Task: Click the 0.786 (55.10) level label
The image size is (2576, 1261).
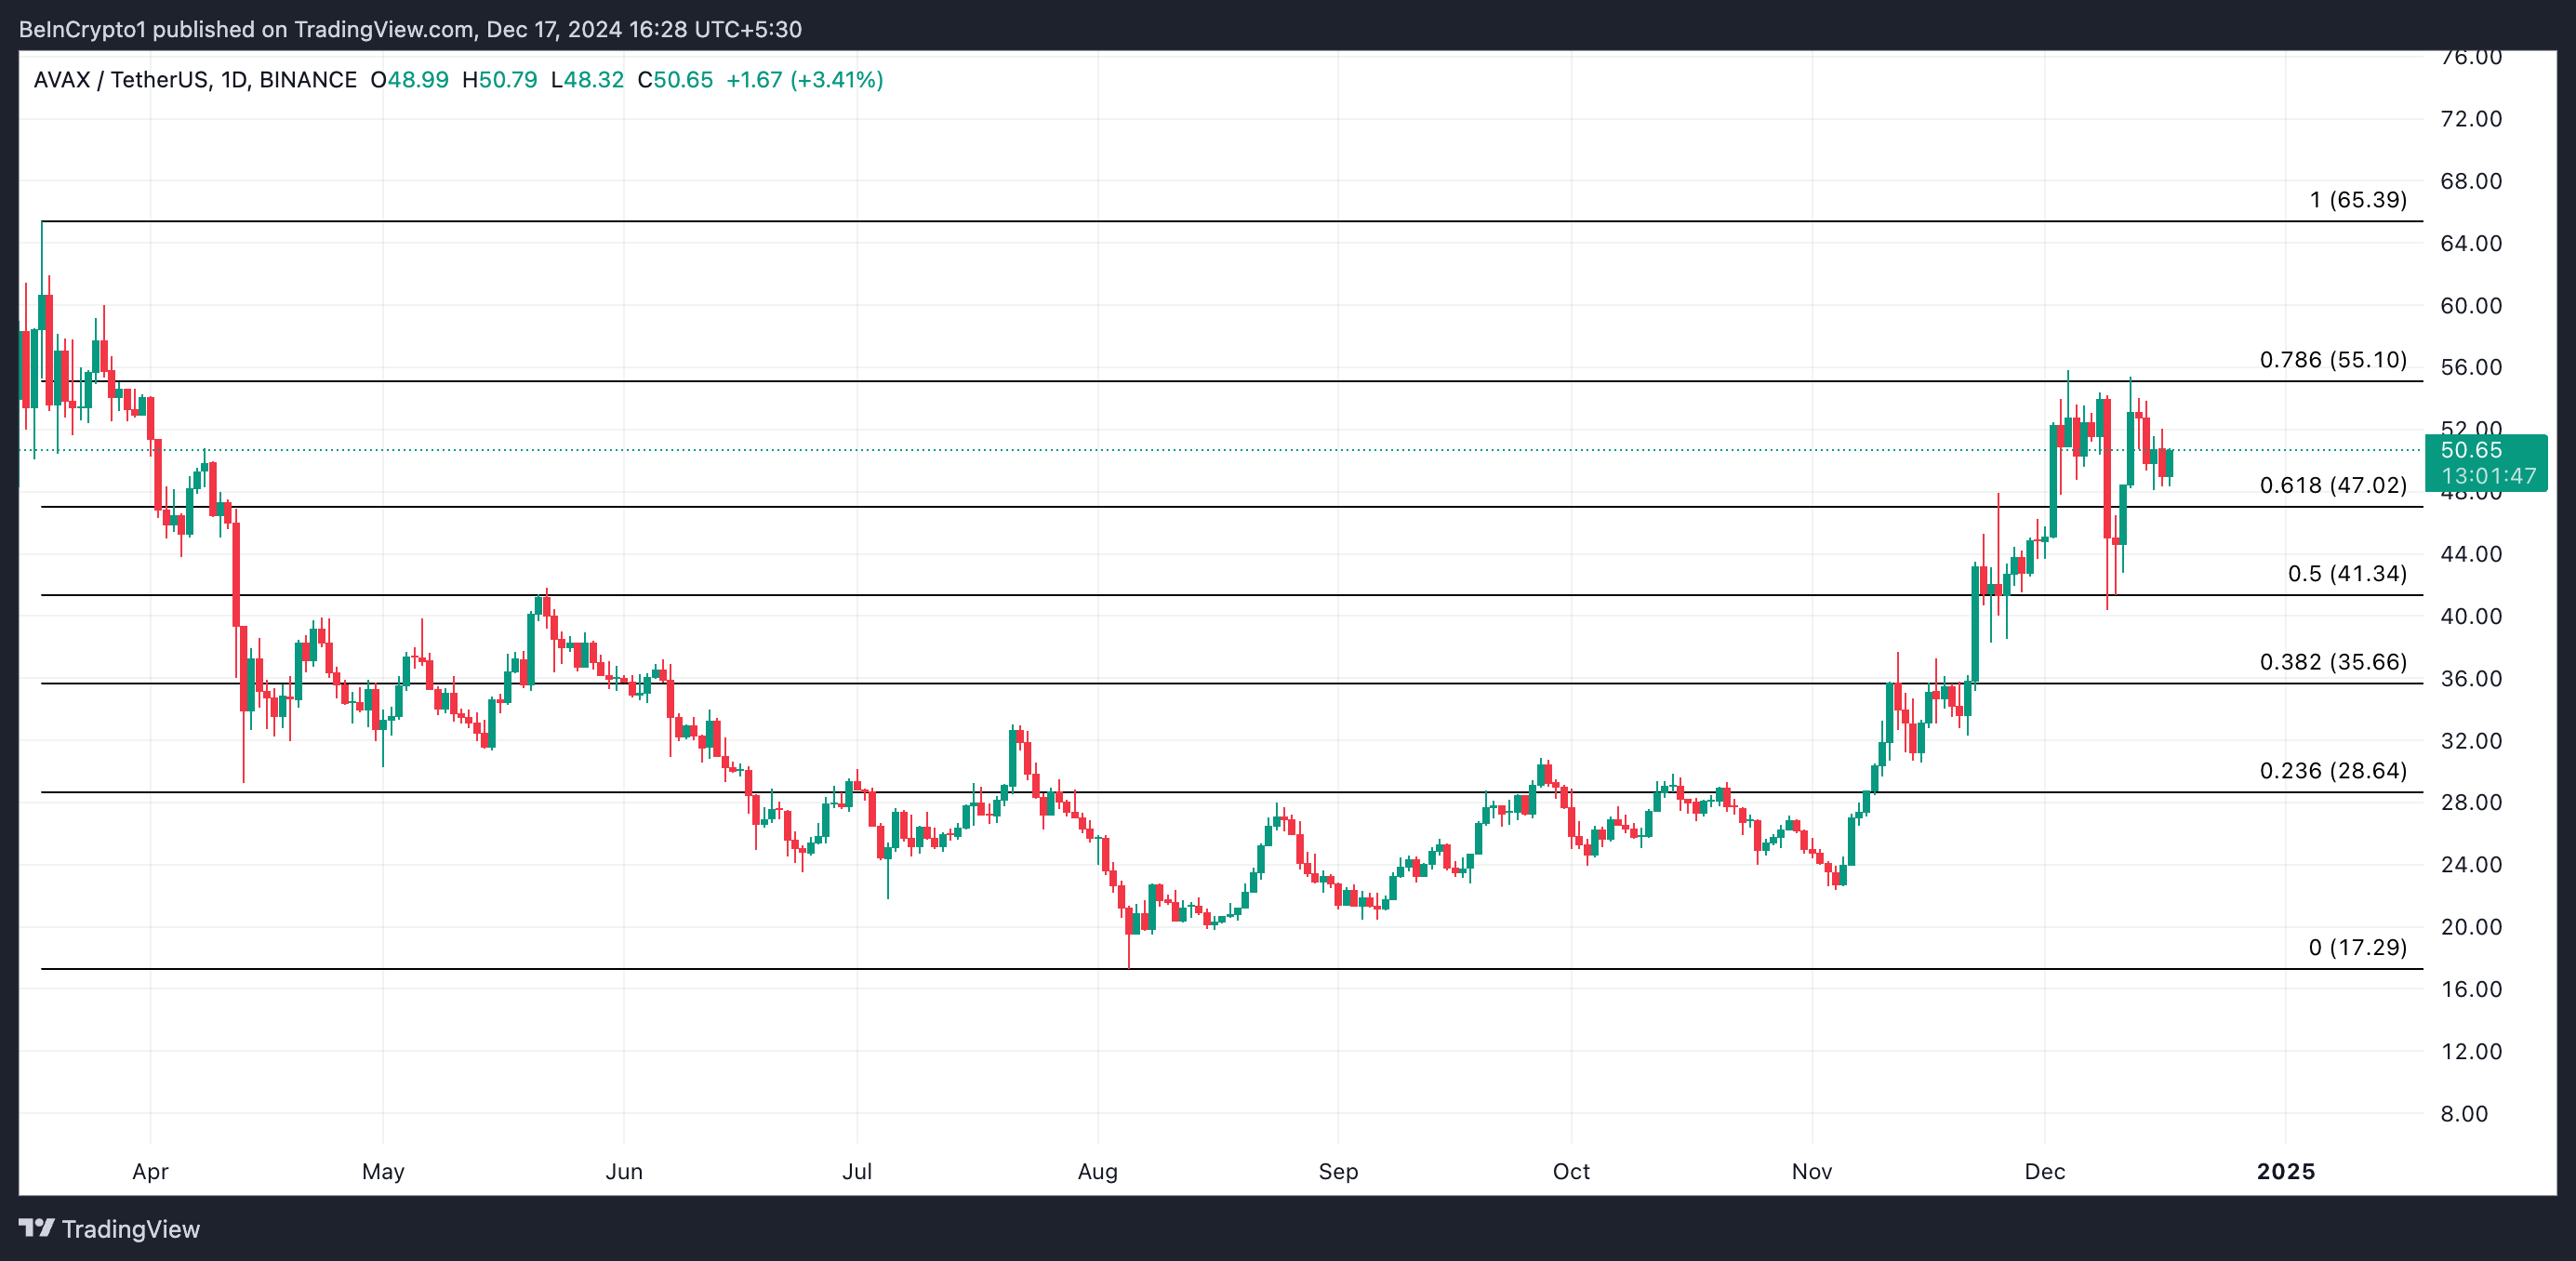Action: pos(2332,360)
